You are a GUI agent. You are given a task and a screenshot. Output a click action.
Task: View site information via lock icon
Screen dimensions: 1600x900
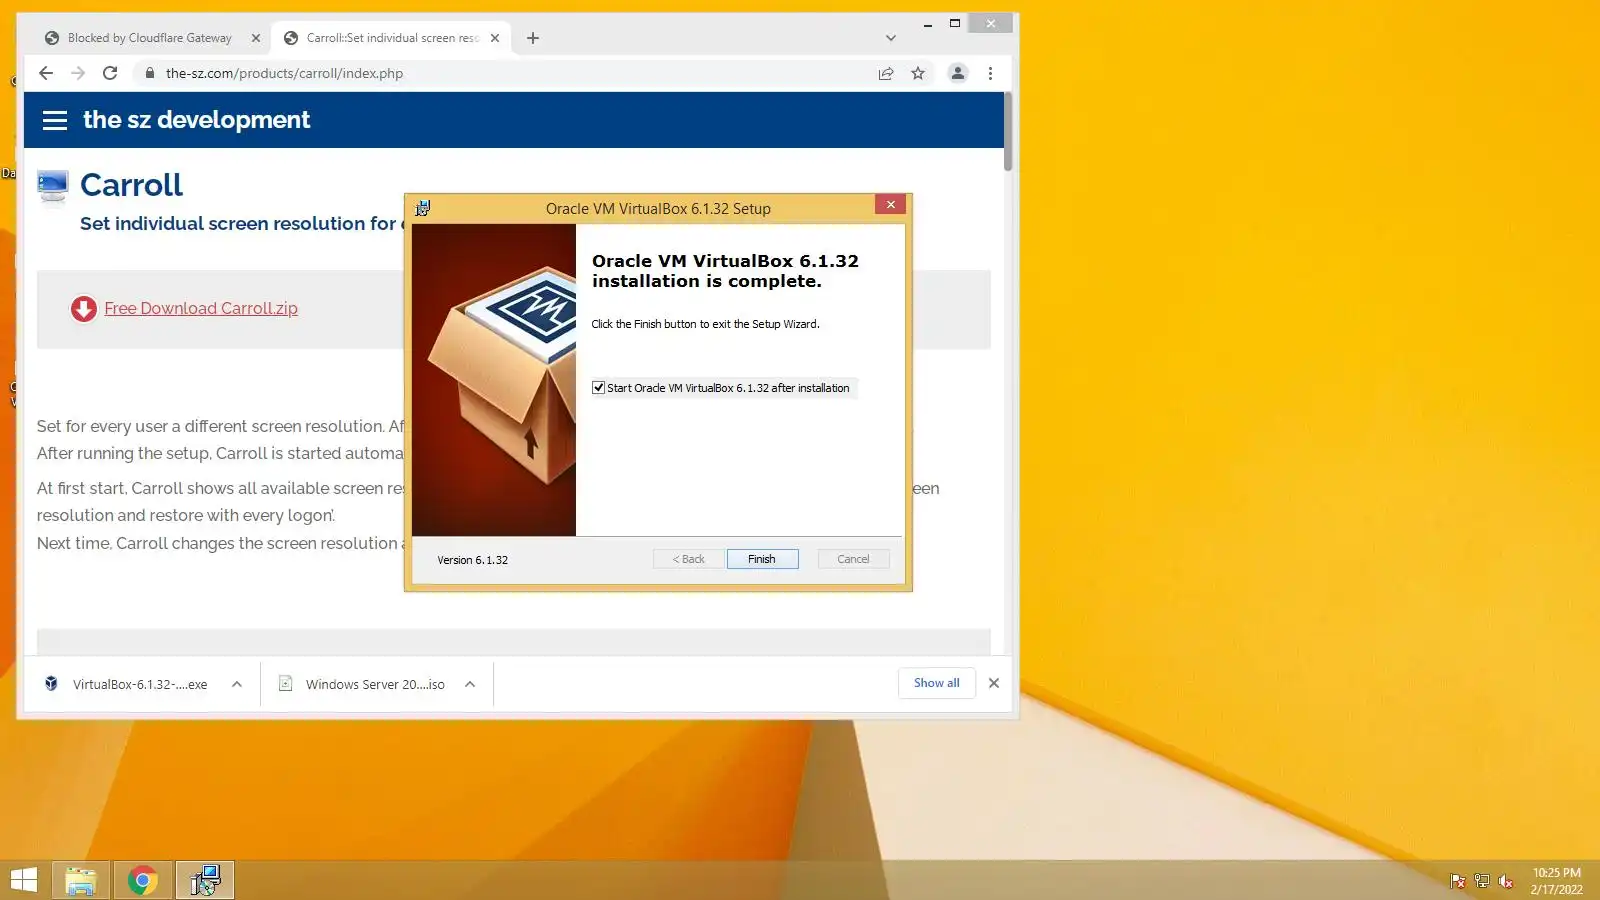(x=150, y=73)
